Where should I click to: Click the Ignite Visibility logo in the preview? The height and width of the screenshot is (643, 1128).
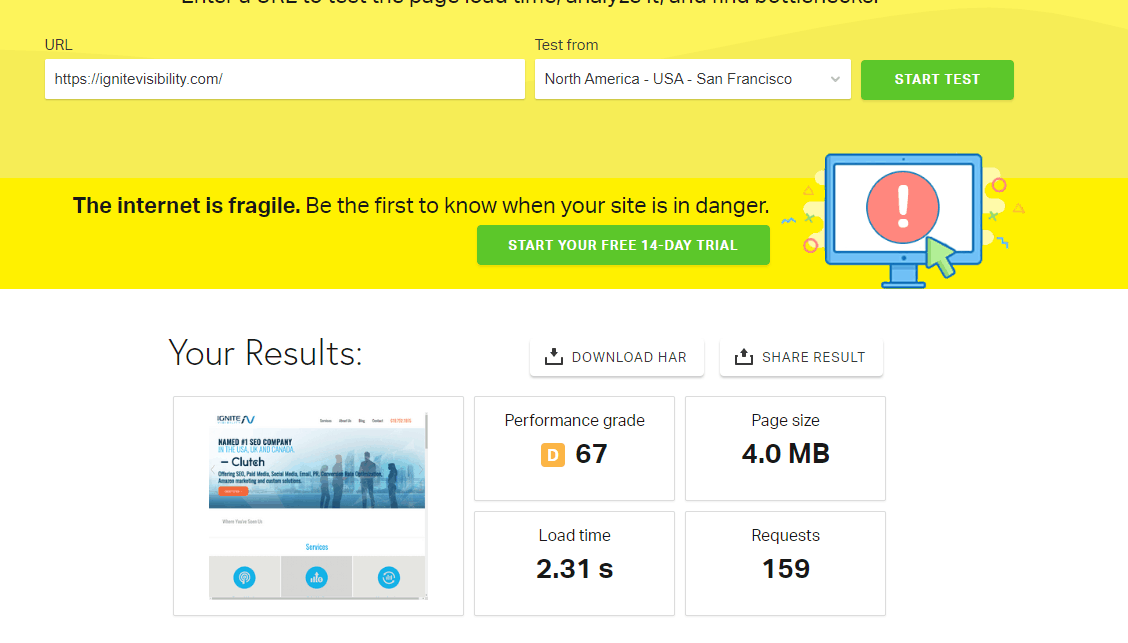click(x=236, y=419)
